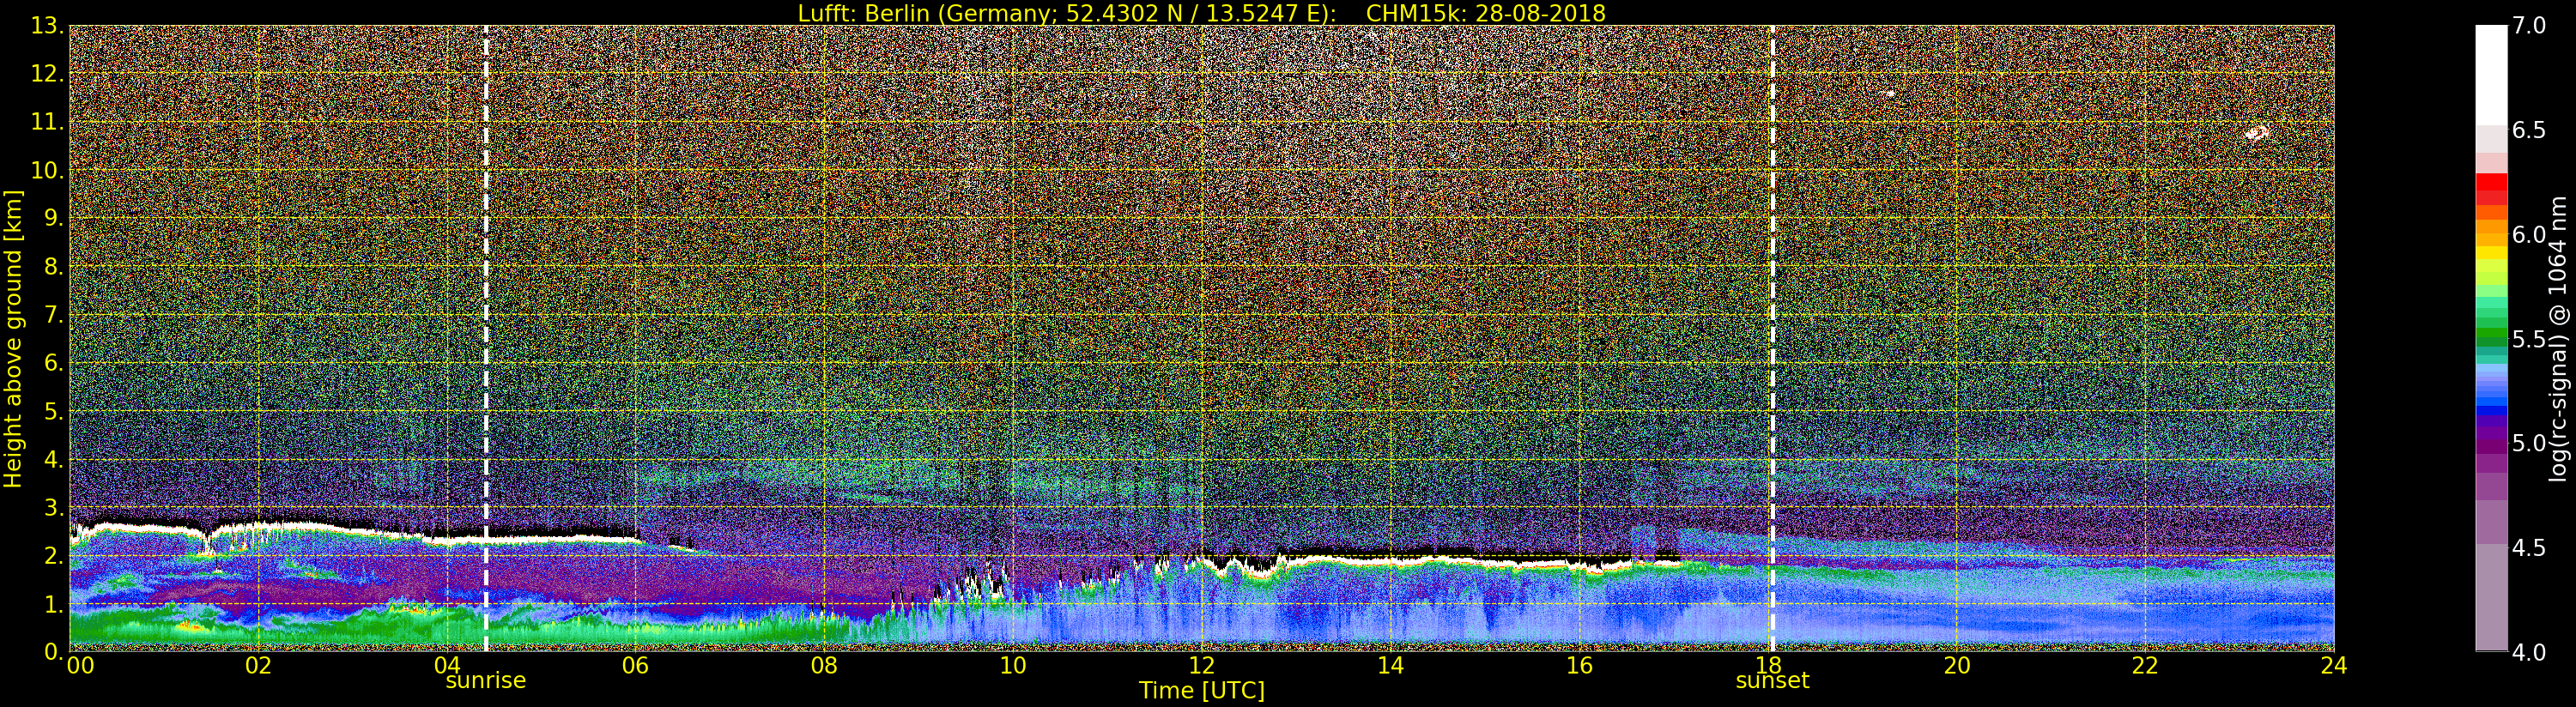Image resolution: width=2576 pixels, height=707 pixels.
Task: Click the '14' time axis tick label
Action: coord(1390,665)
